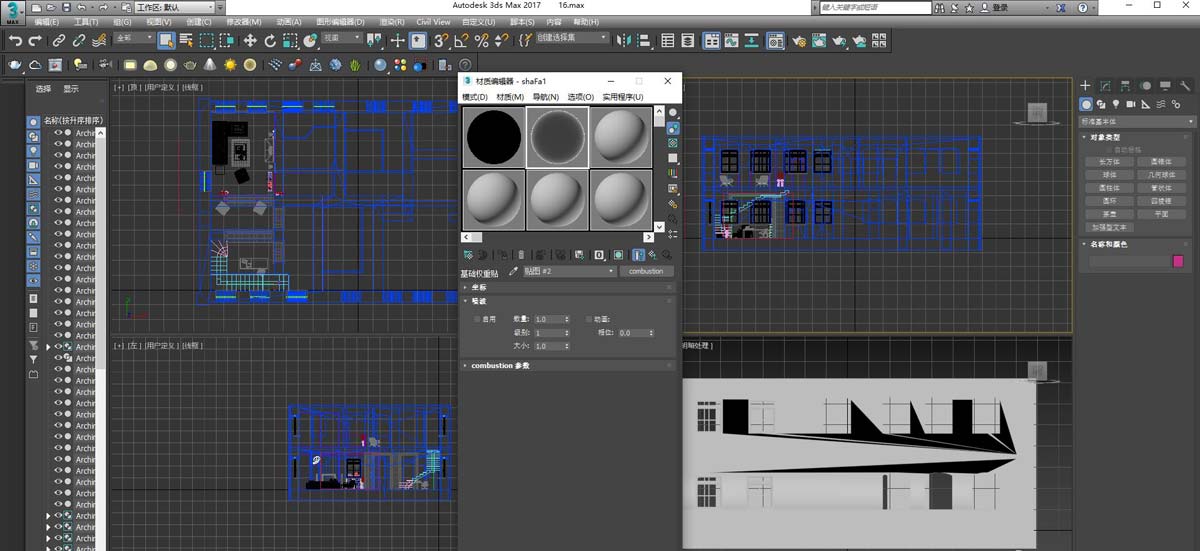The height and width of the screenshot is (551, 1200).
Task: Expand the combustion 参数 rollout
Action: point(500,366)
